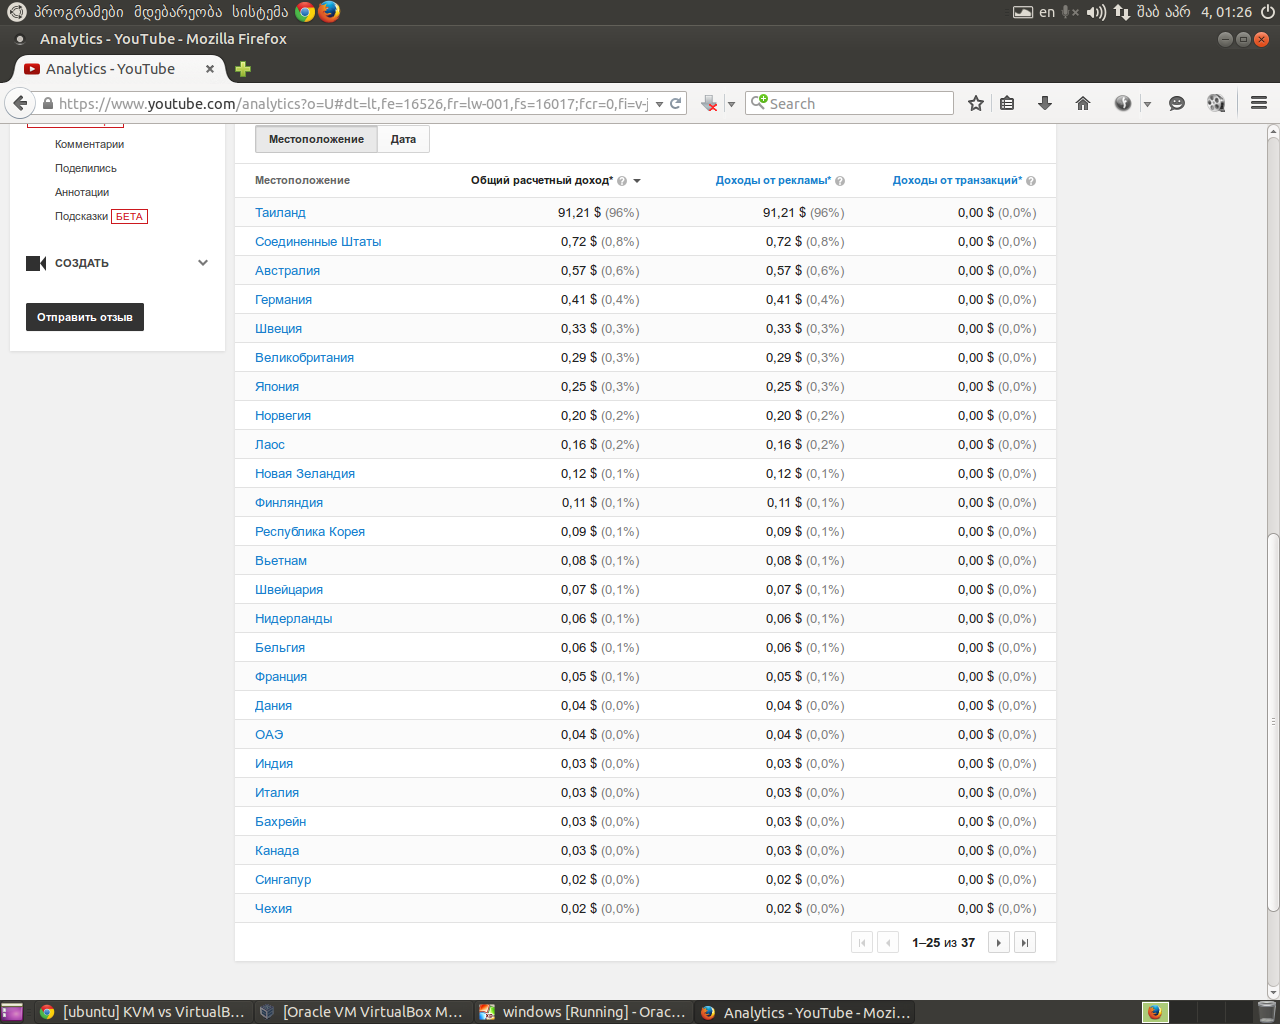Jump to last page of results
The width and height of the screenshot is (1280, 1024).
coord(1024,942)
